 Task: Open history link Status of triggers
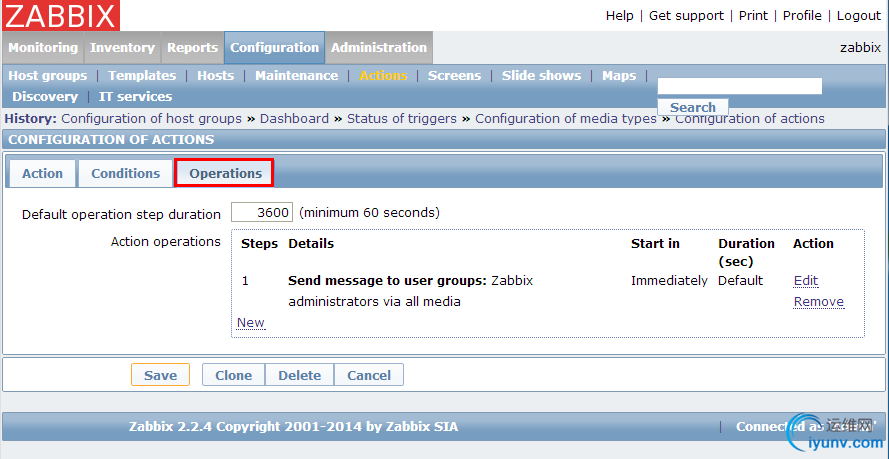pyautogui.click(x=402, y=118)
